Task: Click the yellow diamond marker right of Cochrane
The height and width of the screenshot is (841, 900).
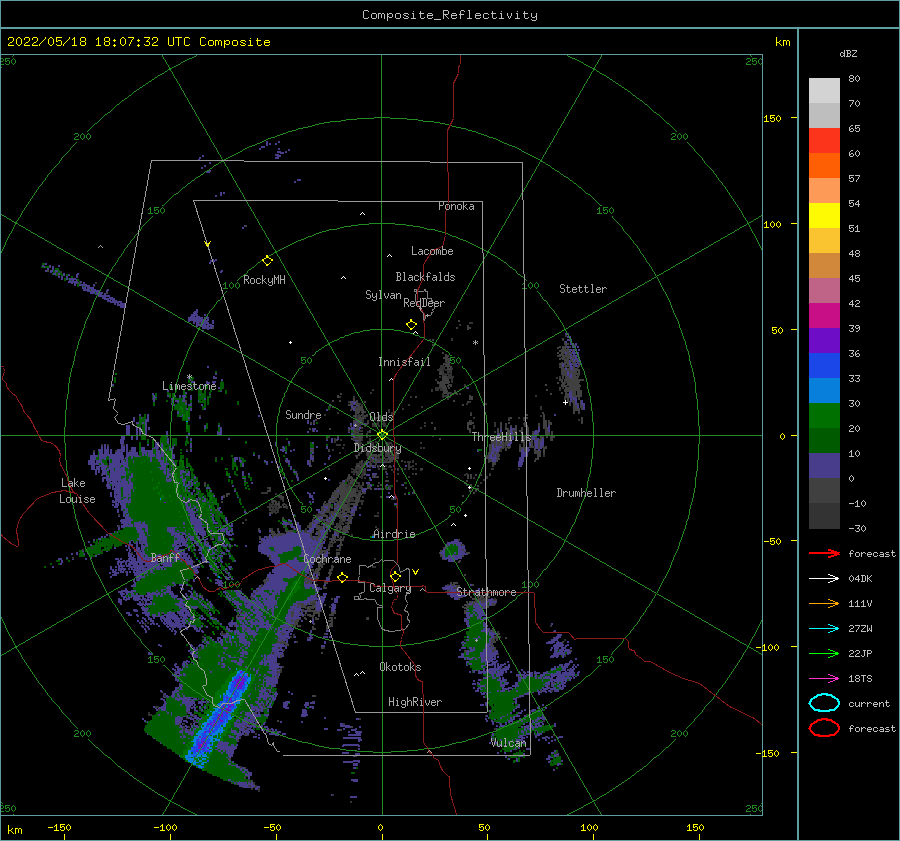Action: (343, 578)
